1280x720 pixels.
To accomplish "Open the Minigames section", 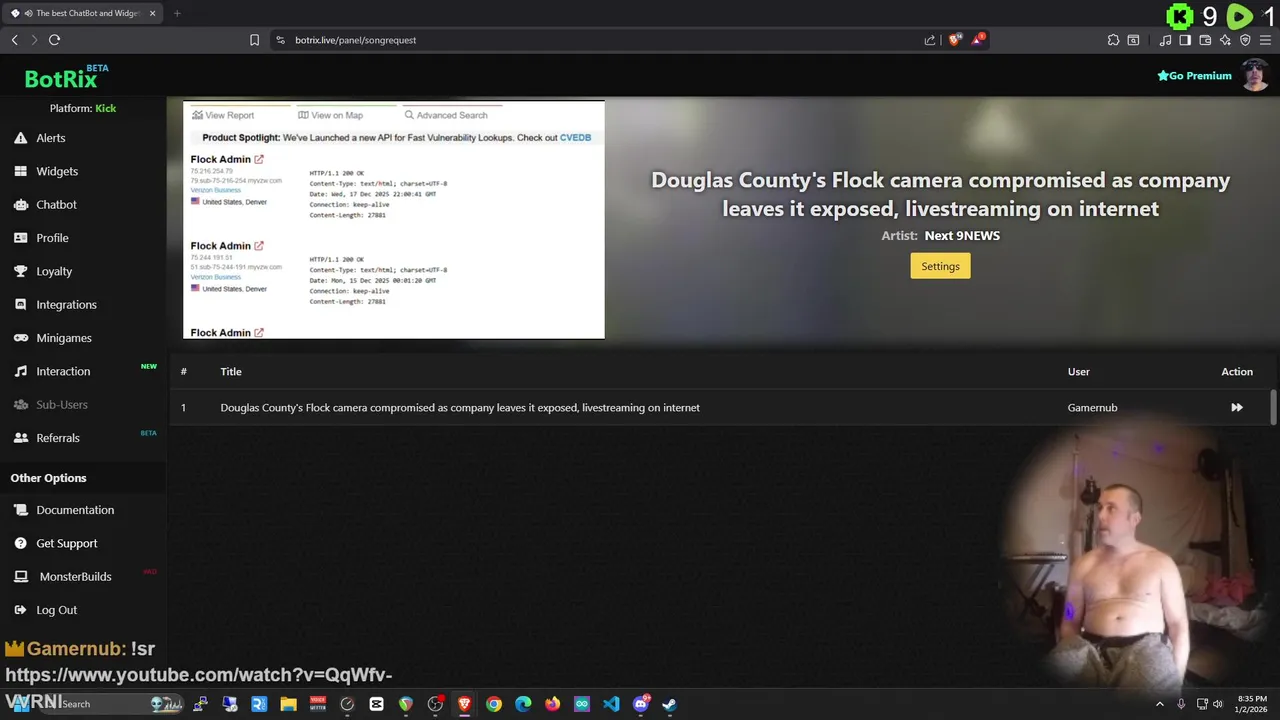I will (64, 338).
